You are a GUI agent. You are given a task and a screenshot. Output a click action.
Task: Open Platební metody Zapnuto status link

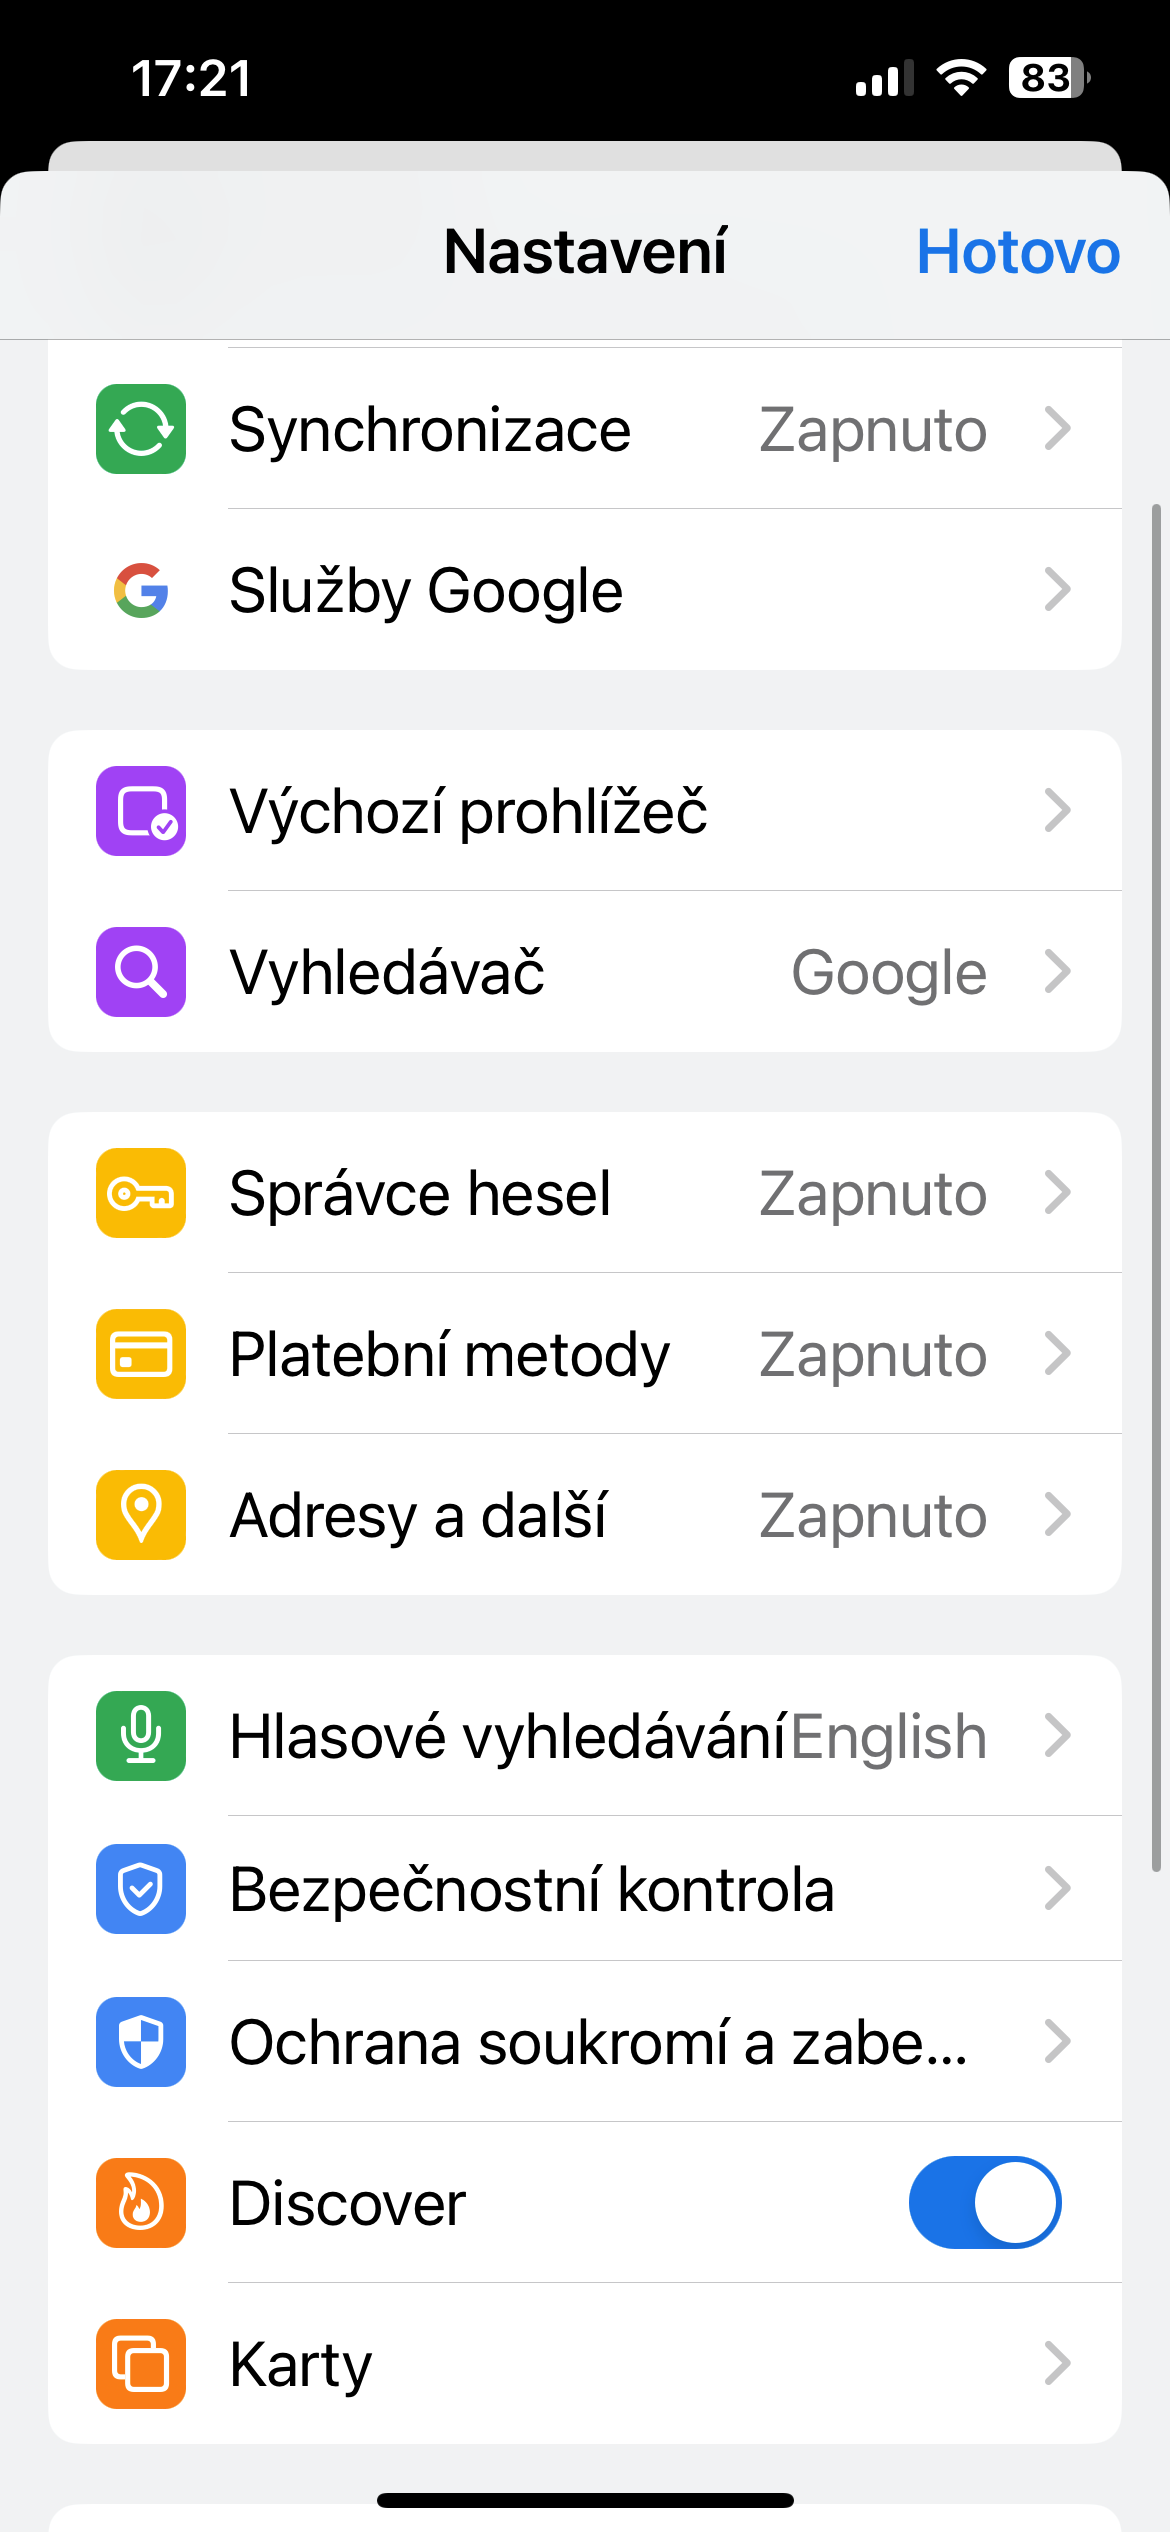(x=873, y=1354)
